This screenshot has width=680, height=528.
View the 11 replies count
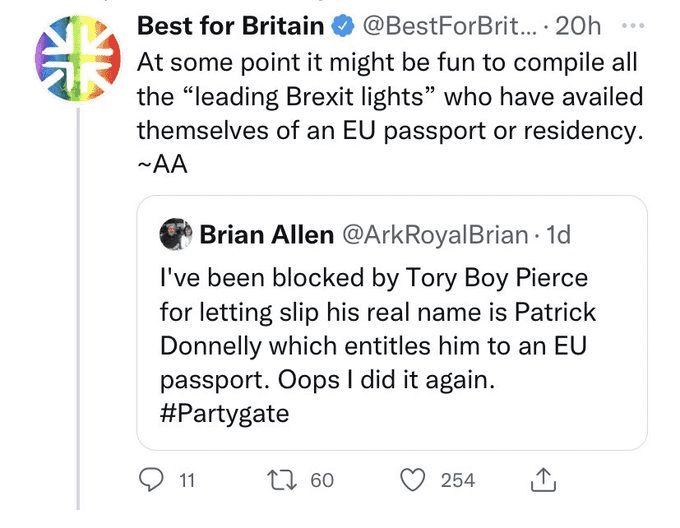click(x=186, y=481)
